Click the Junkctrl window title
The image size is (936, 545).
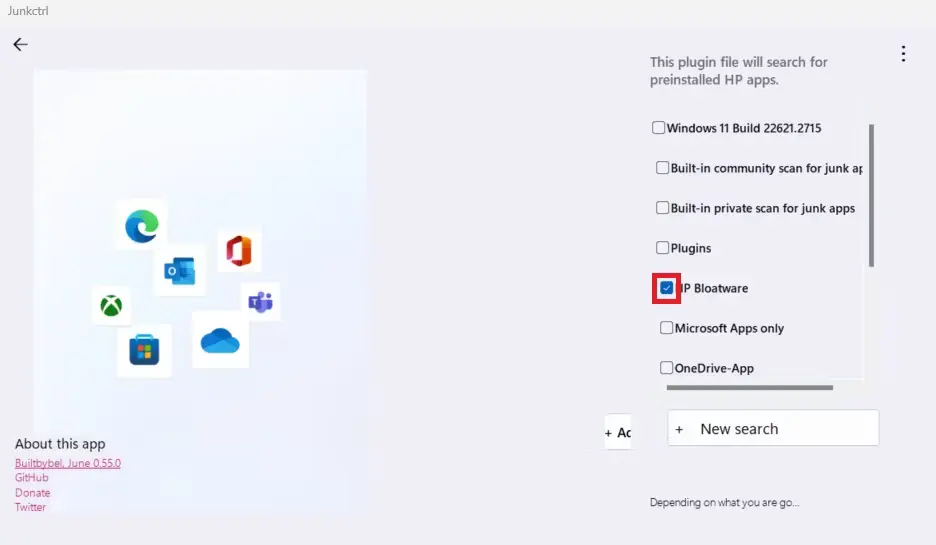pos(28,11)
